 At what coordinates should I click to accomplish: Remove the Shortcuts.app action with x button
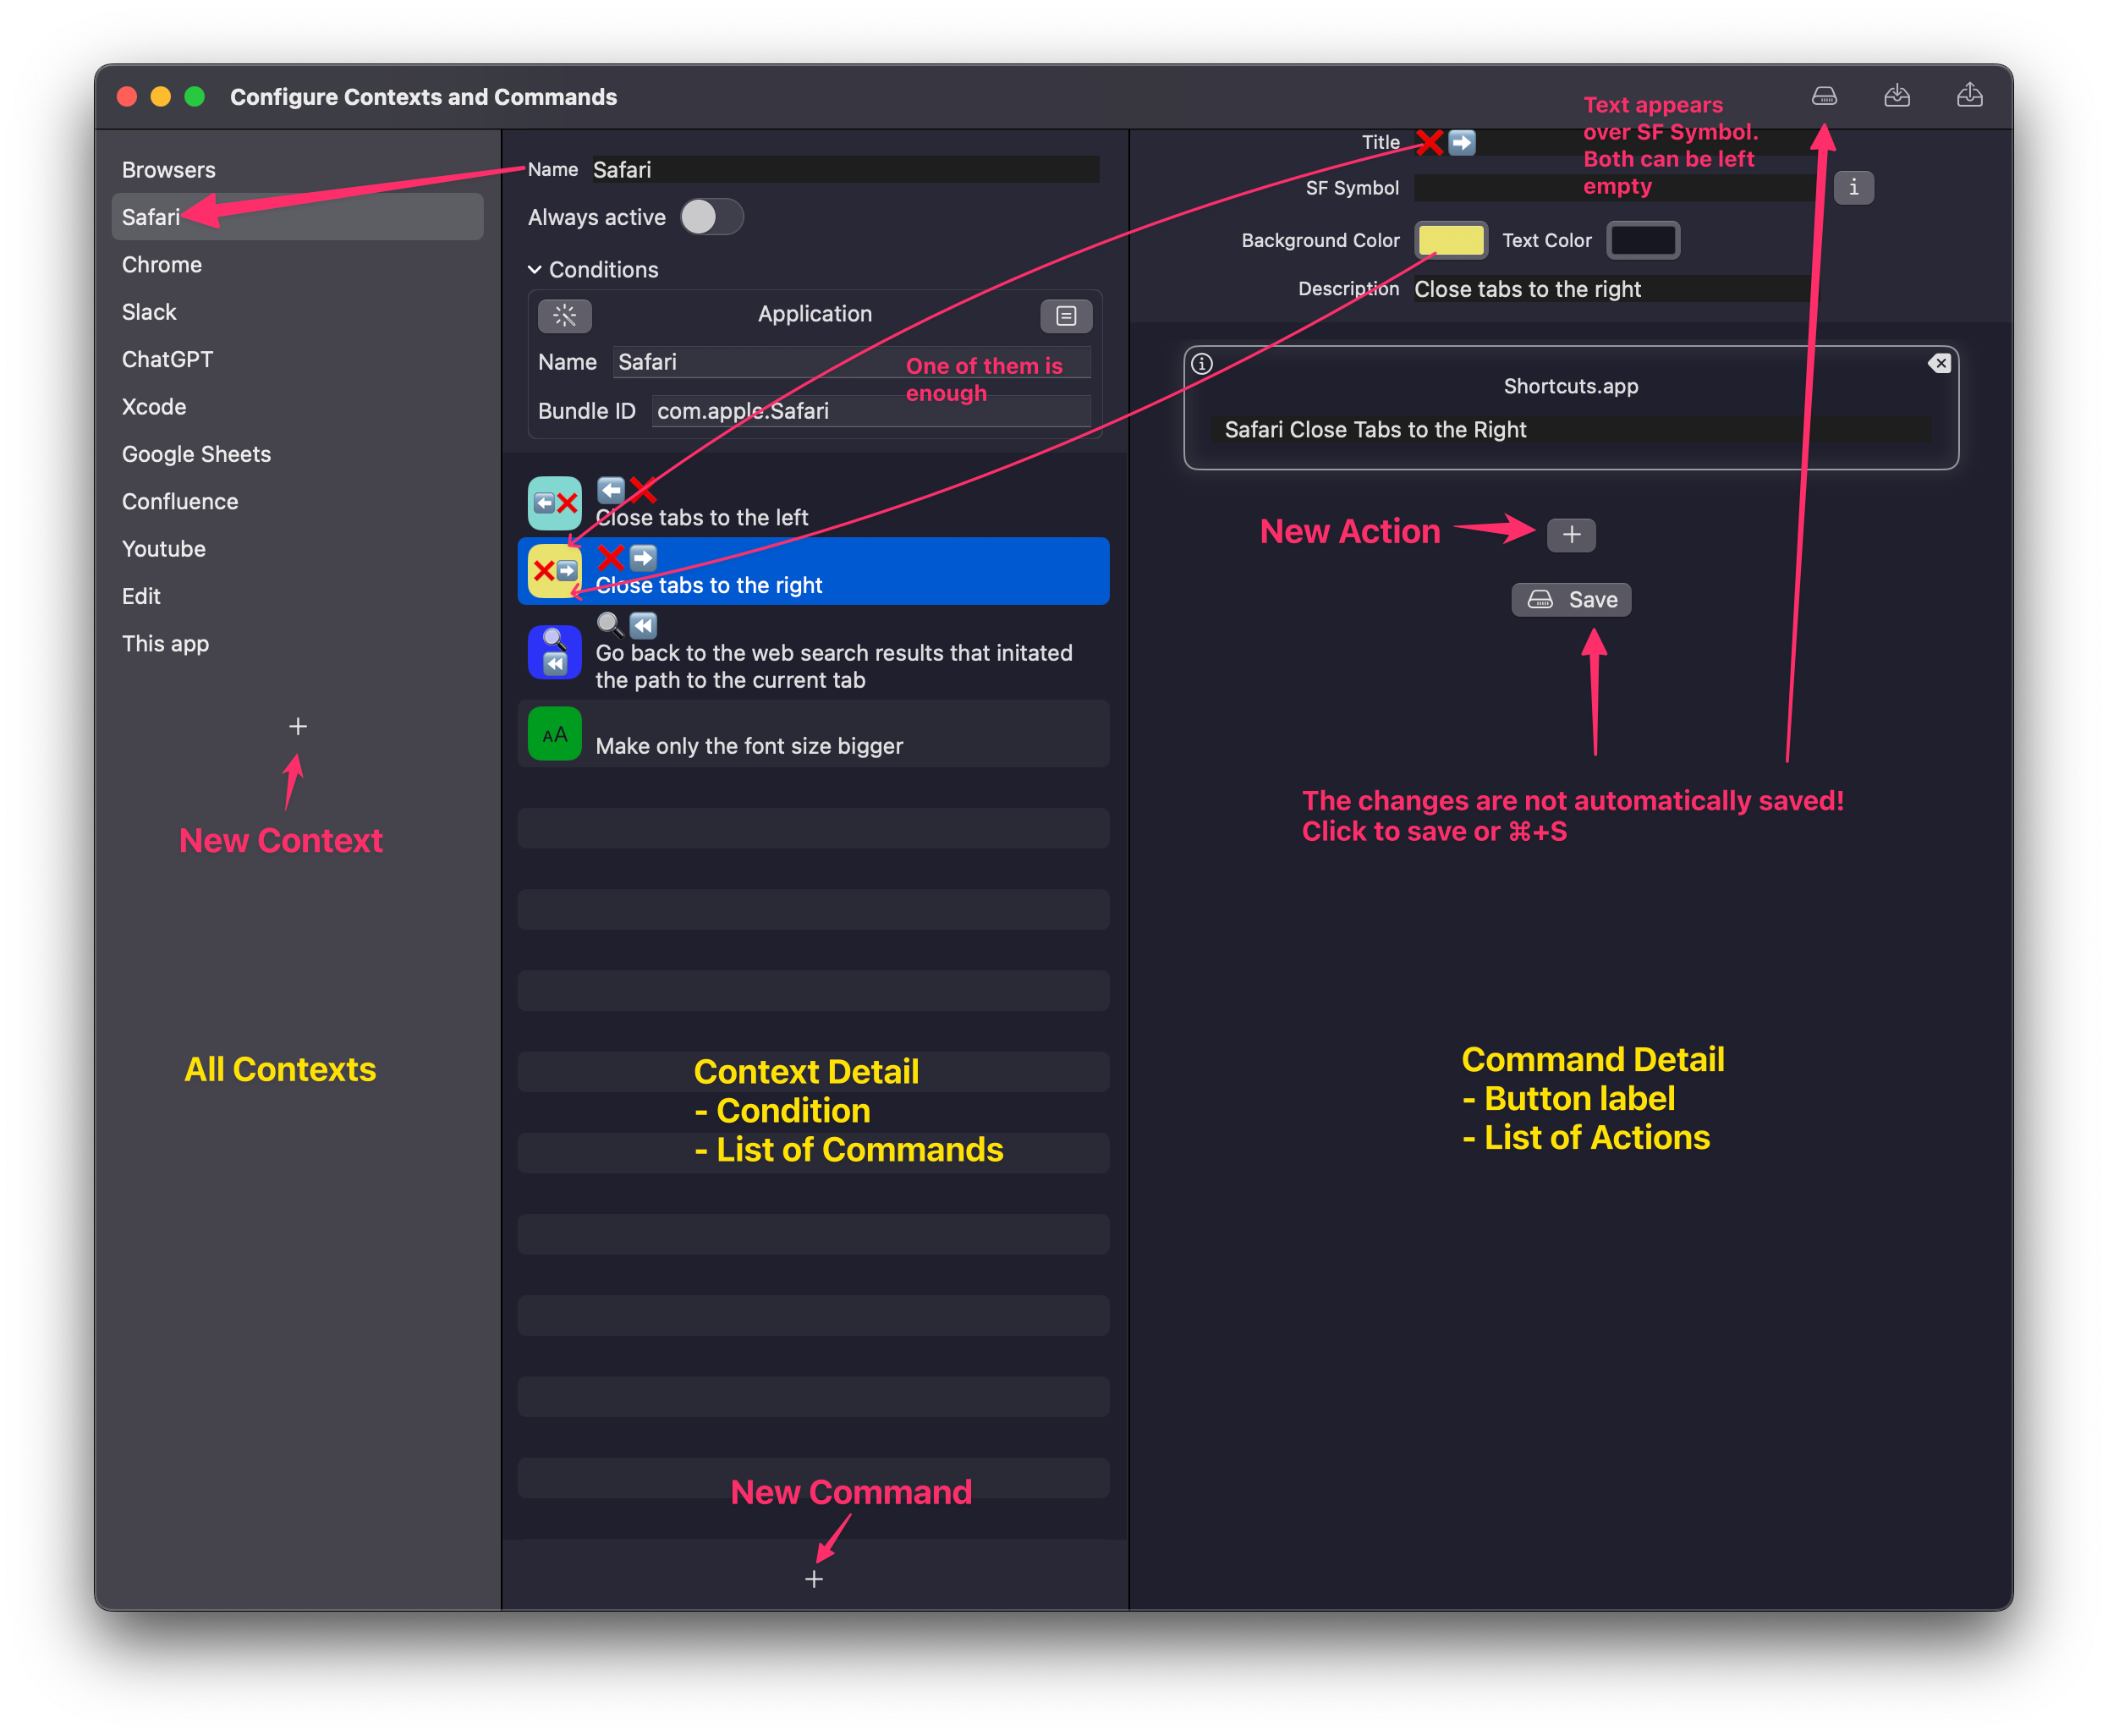[1939, 363]
